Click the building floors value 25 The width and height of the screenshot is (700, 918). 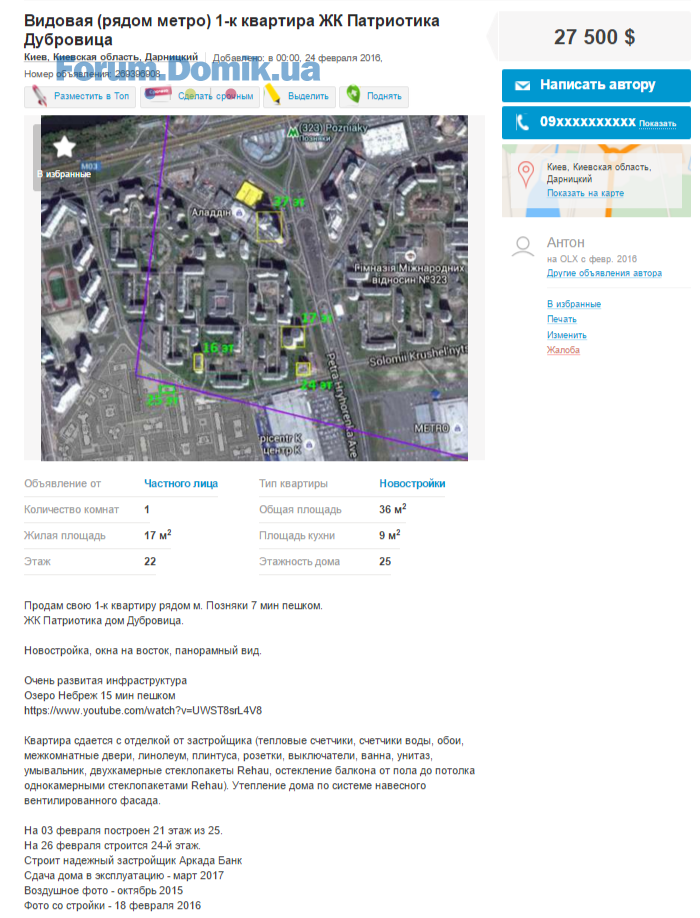[385, 561]
